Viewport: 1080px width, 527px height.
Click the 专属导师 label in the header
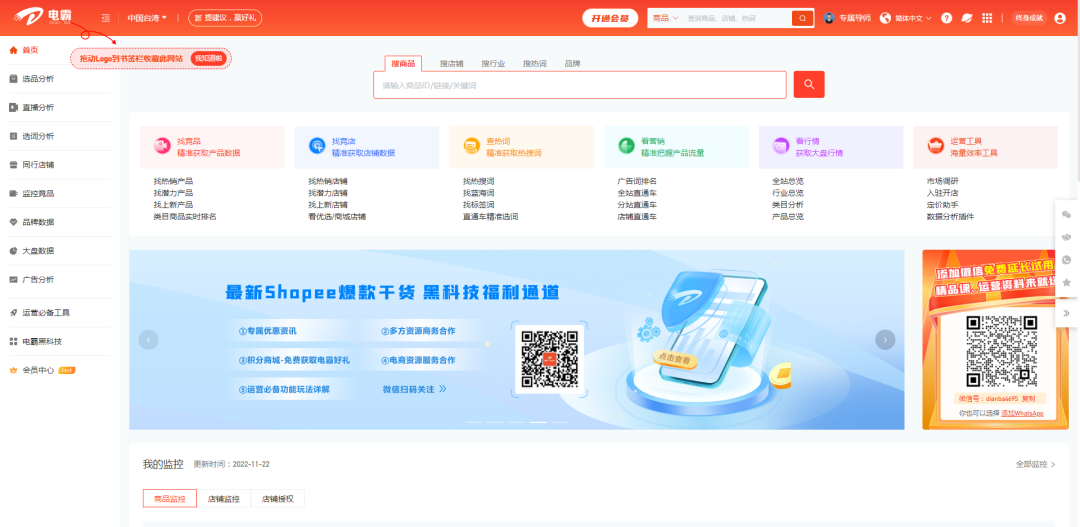tap(855, 18)
